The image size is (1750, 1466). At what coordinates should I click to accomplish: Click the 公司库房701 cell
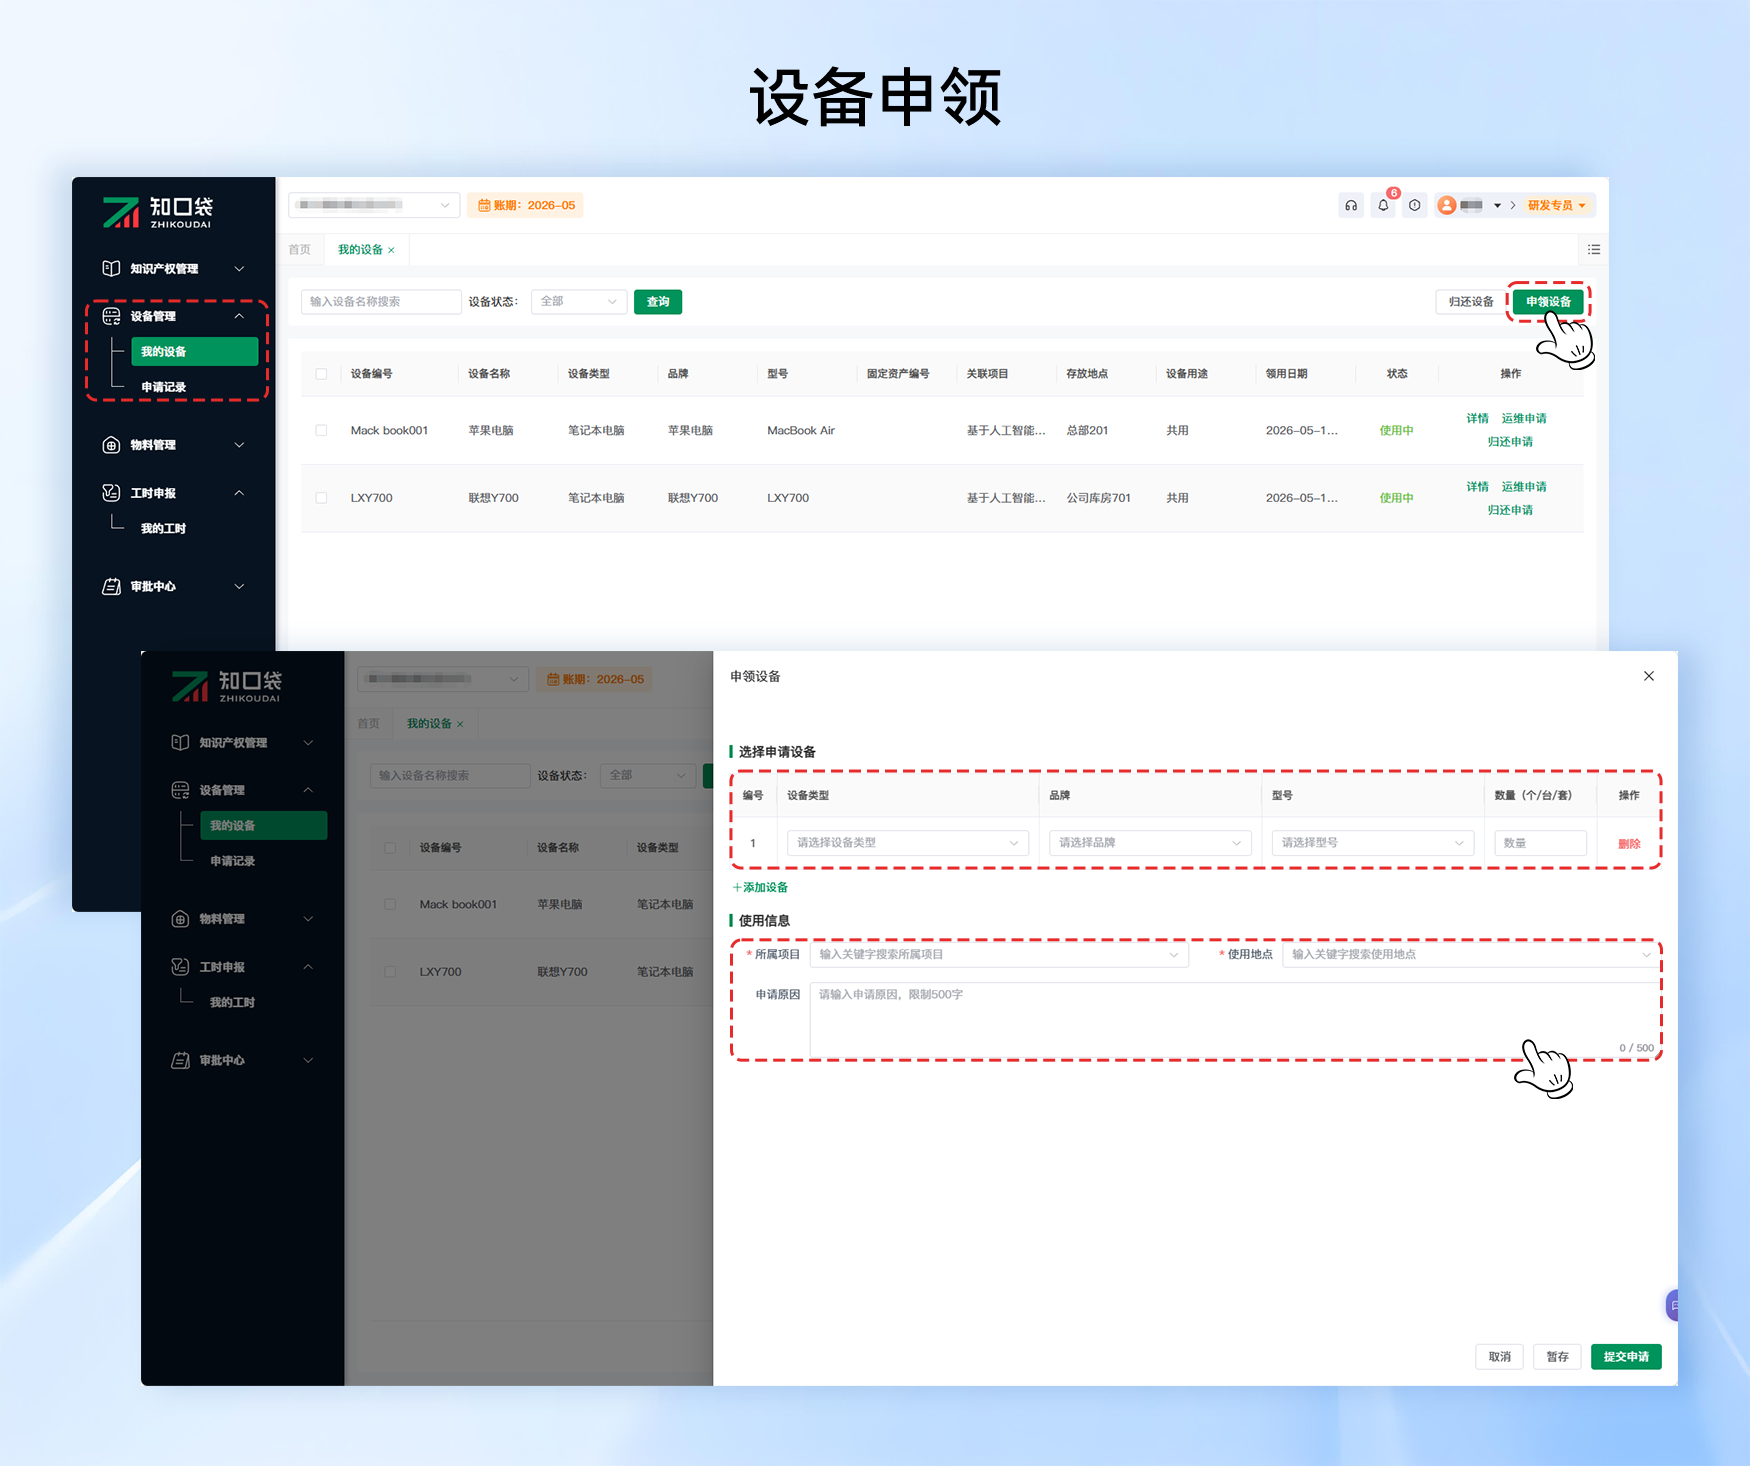pos(1098,498)
